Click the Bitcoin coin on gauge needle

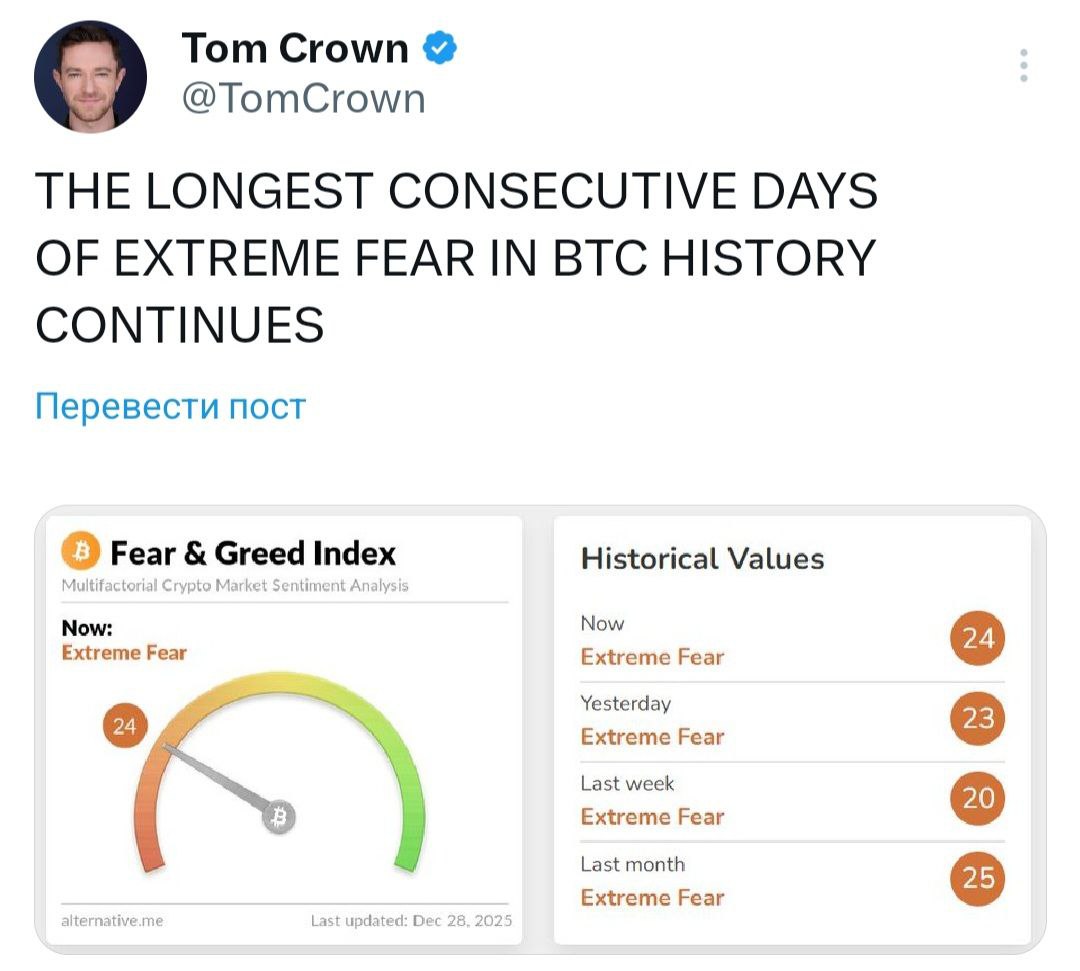point(279,818)
